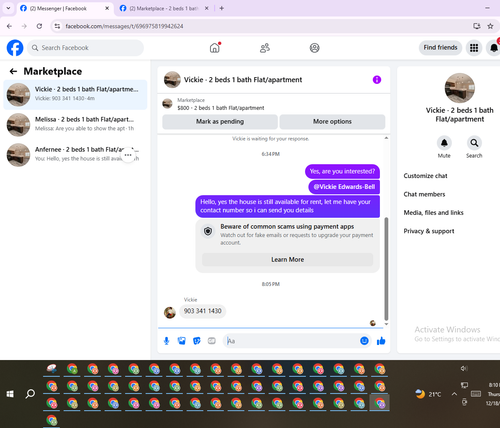
Task: Open site information icon in address bar
Action: pyautogui.click(x=57, y=26)
